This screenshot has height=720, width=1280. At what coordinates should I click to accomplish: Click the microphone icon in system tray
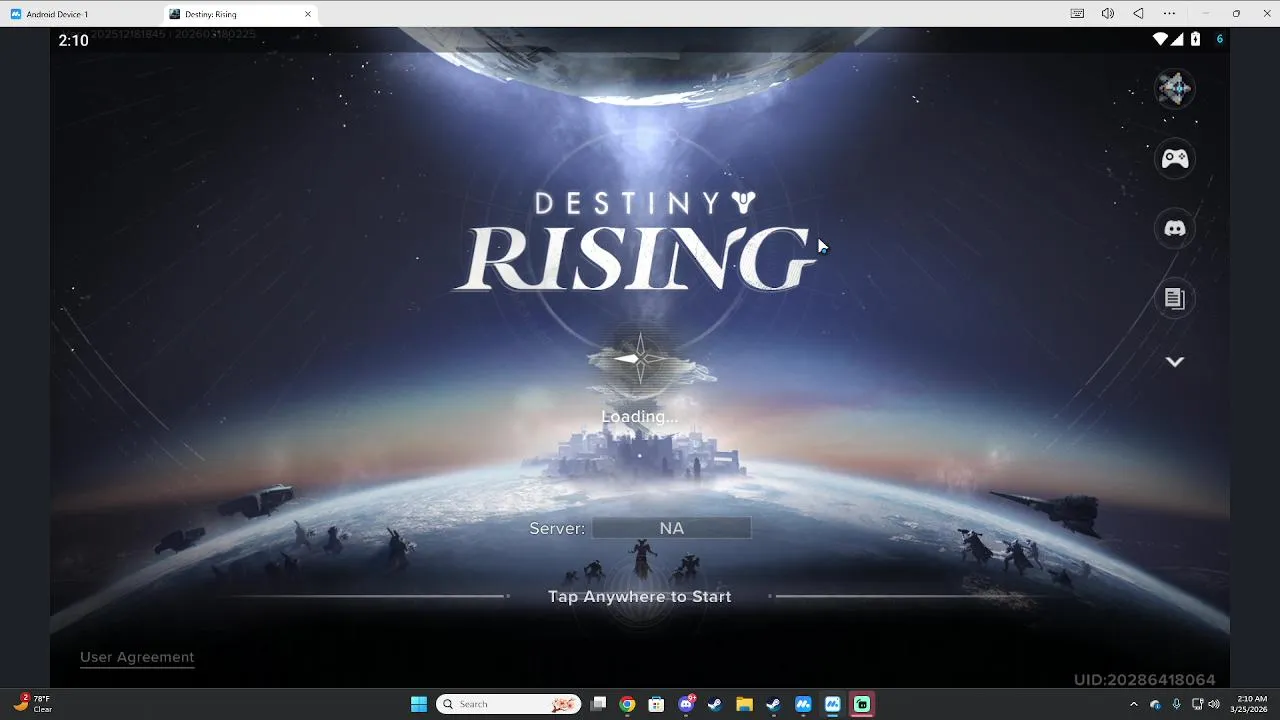(x=1176, y=704)
